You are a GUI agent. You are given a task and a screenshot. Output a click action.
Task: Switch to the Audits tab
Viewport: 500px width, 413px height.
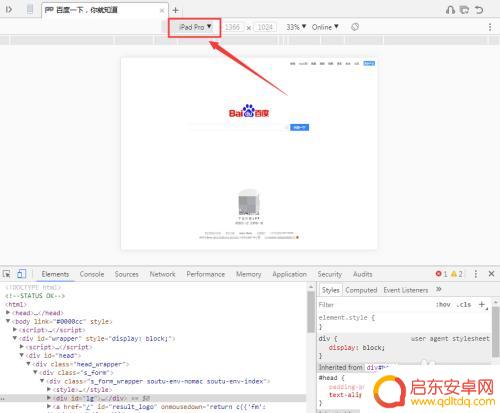363,274
